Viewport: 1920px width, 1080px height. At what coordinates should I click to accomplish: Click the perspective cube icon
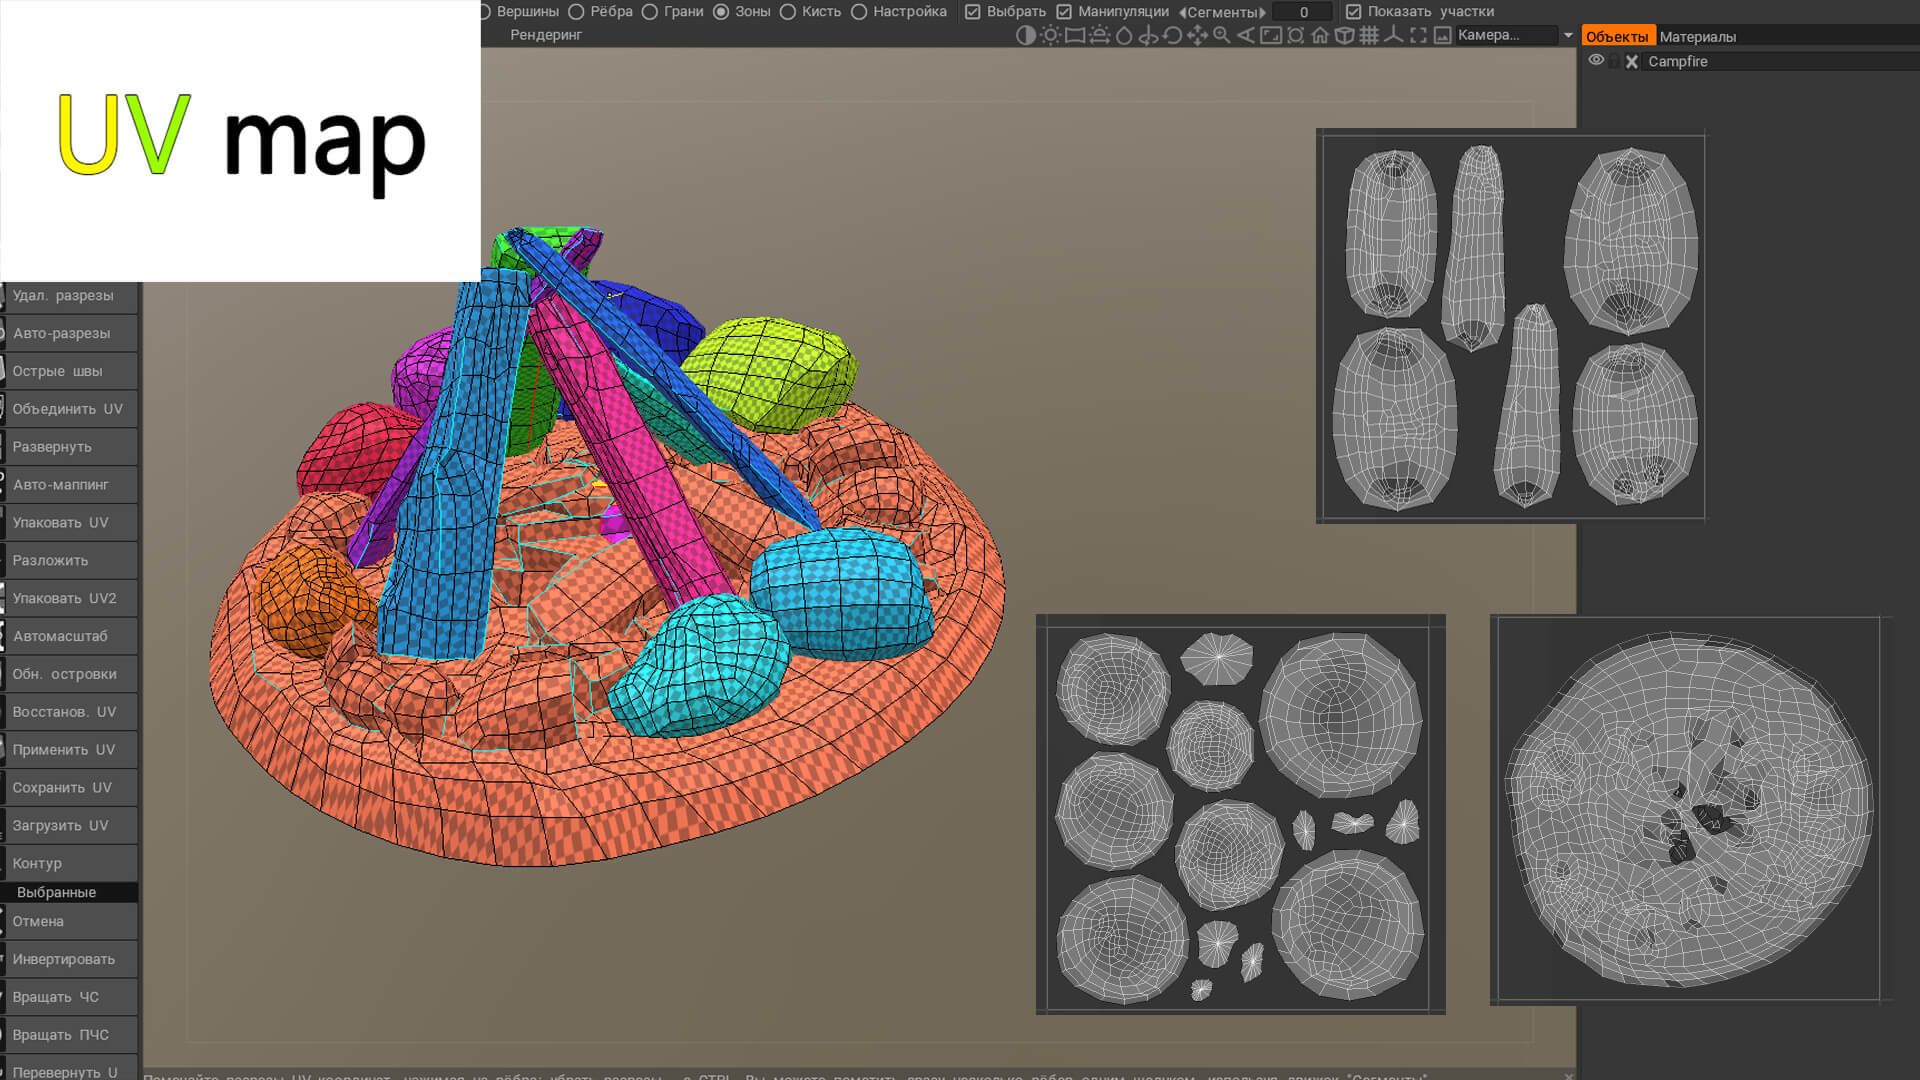coord(1345,36)
